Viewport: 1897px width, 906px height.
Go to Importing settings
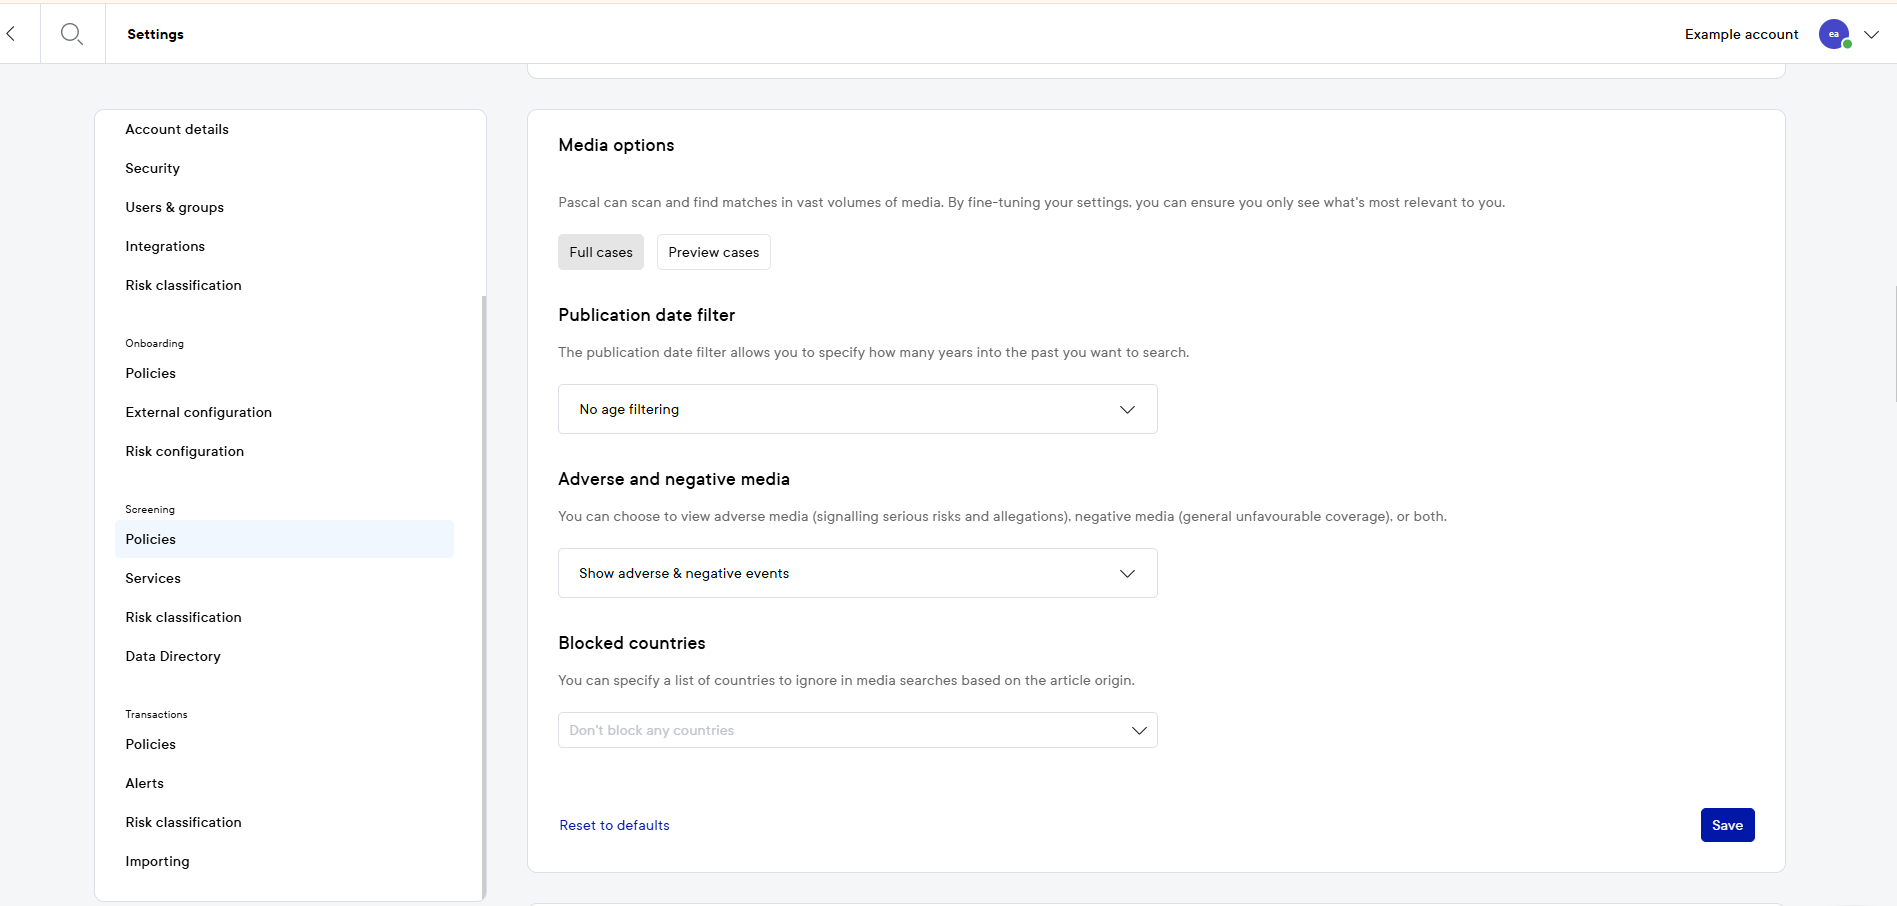(158, 861)
